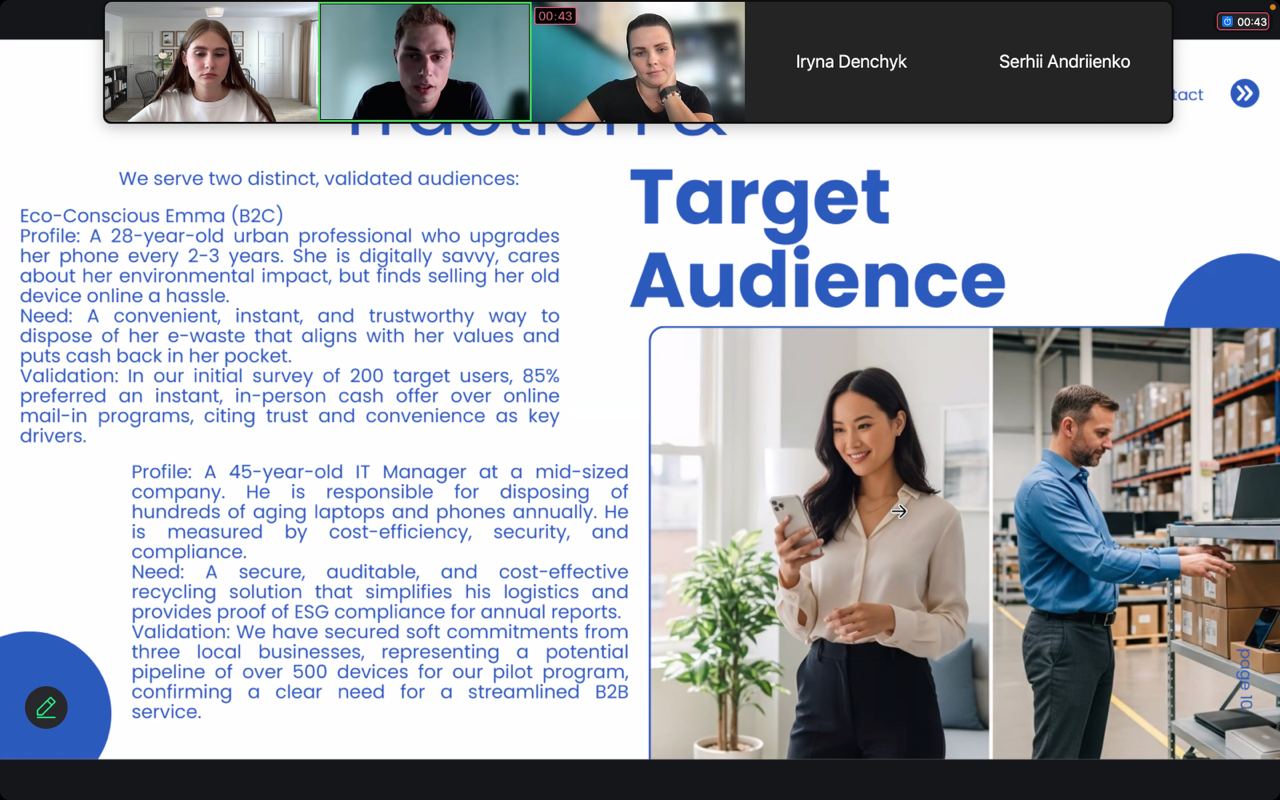Viewport: 1280px width, 800px height.
Task: Click the "Target Audience" slide heading
Action: pos(817,238)
